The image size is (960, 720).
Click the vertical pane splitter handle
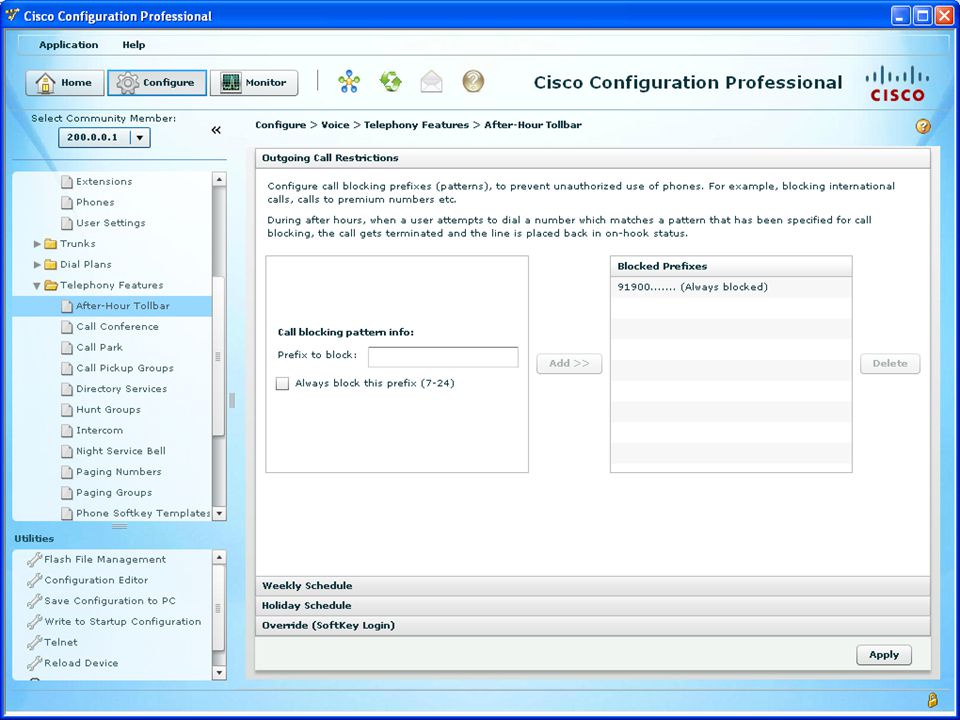232,401
